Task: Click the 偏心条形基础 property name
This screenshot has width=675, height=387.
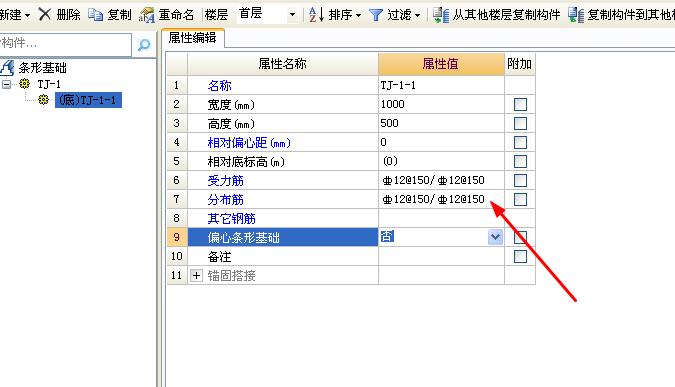Action: coord(244,238)
